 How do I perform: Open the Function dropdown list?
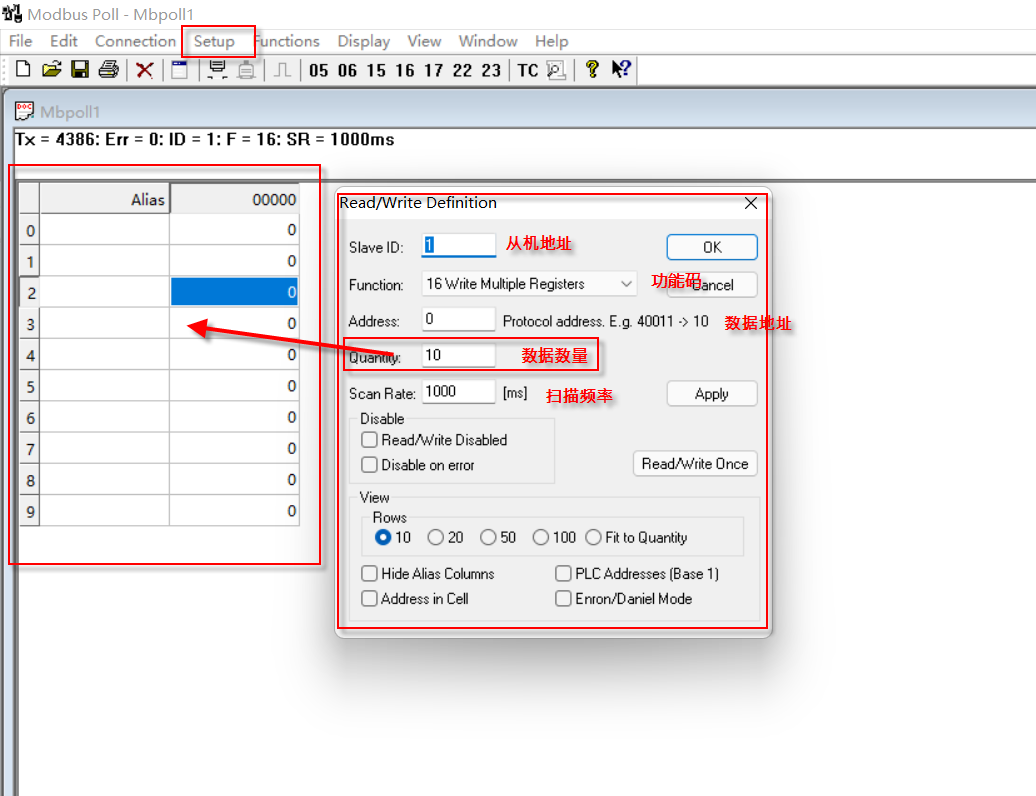tap(626, 283)
